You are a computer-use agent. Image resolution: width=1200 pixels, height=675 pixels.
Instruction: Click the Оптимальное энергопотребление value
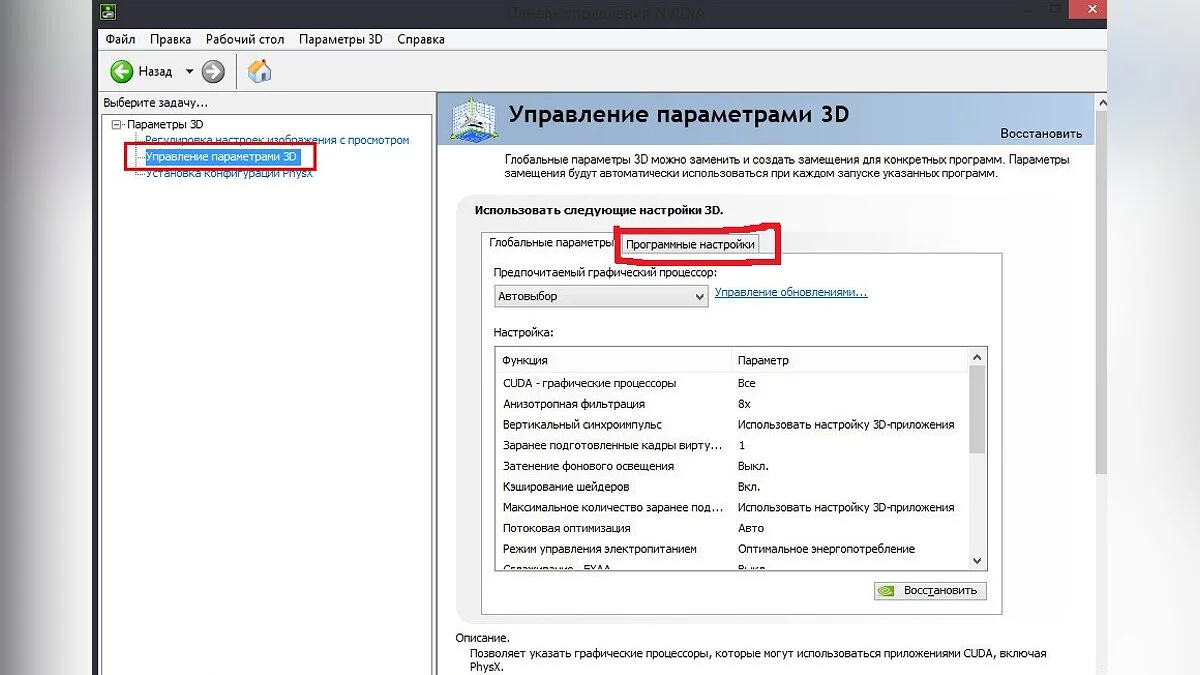click(826, 549)
